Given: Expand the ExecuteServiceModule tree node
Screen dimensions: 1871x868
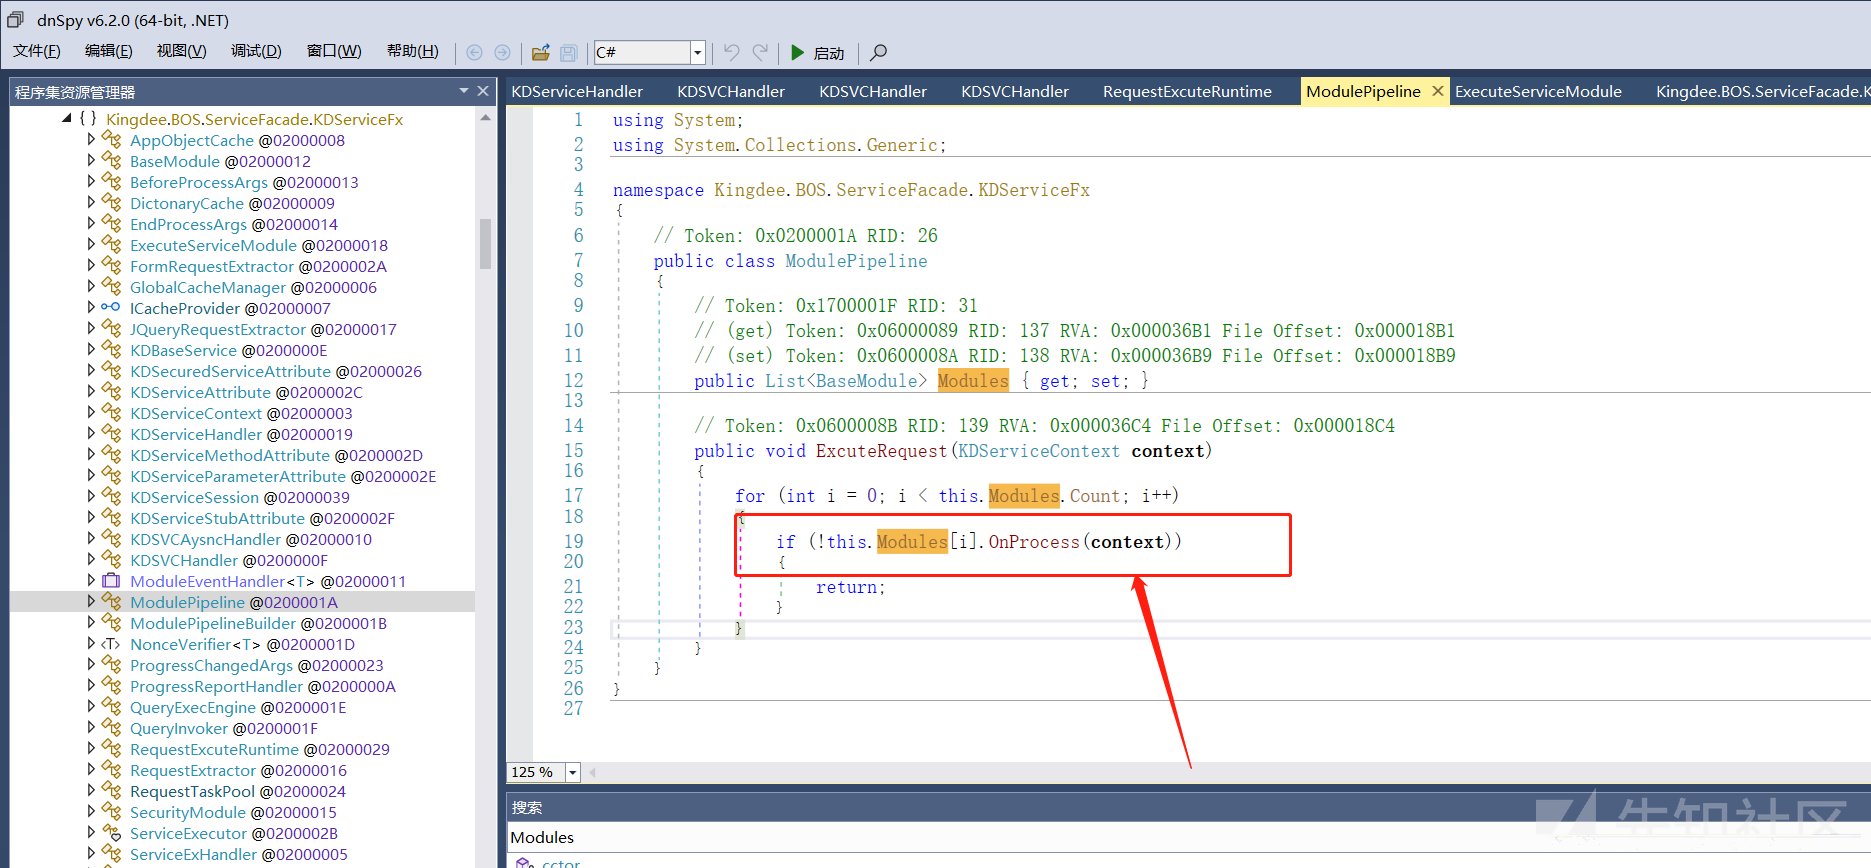Looking at the screenshot, I should pyautogui.click(x=91, y=245).
